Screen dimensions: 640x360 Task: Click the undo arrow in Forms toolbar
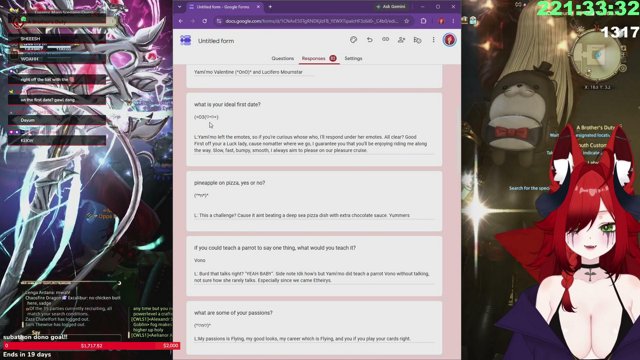pos(369,40)
